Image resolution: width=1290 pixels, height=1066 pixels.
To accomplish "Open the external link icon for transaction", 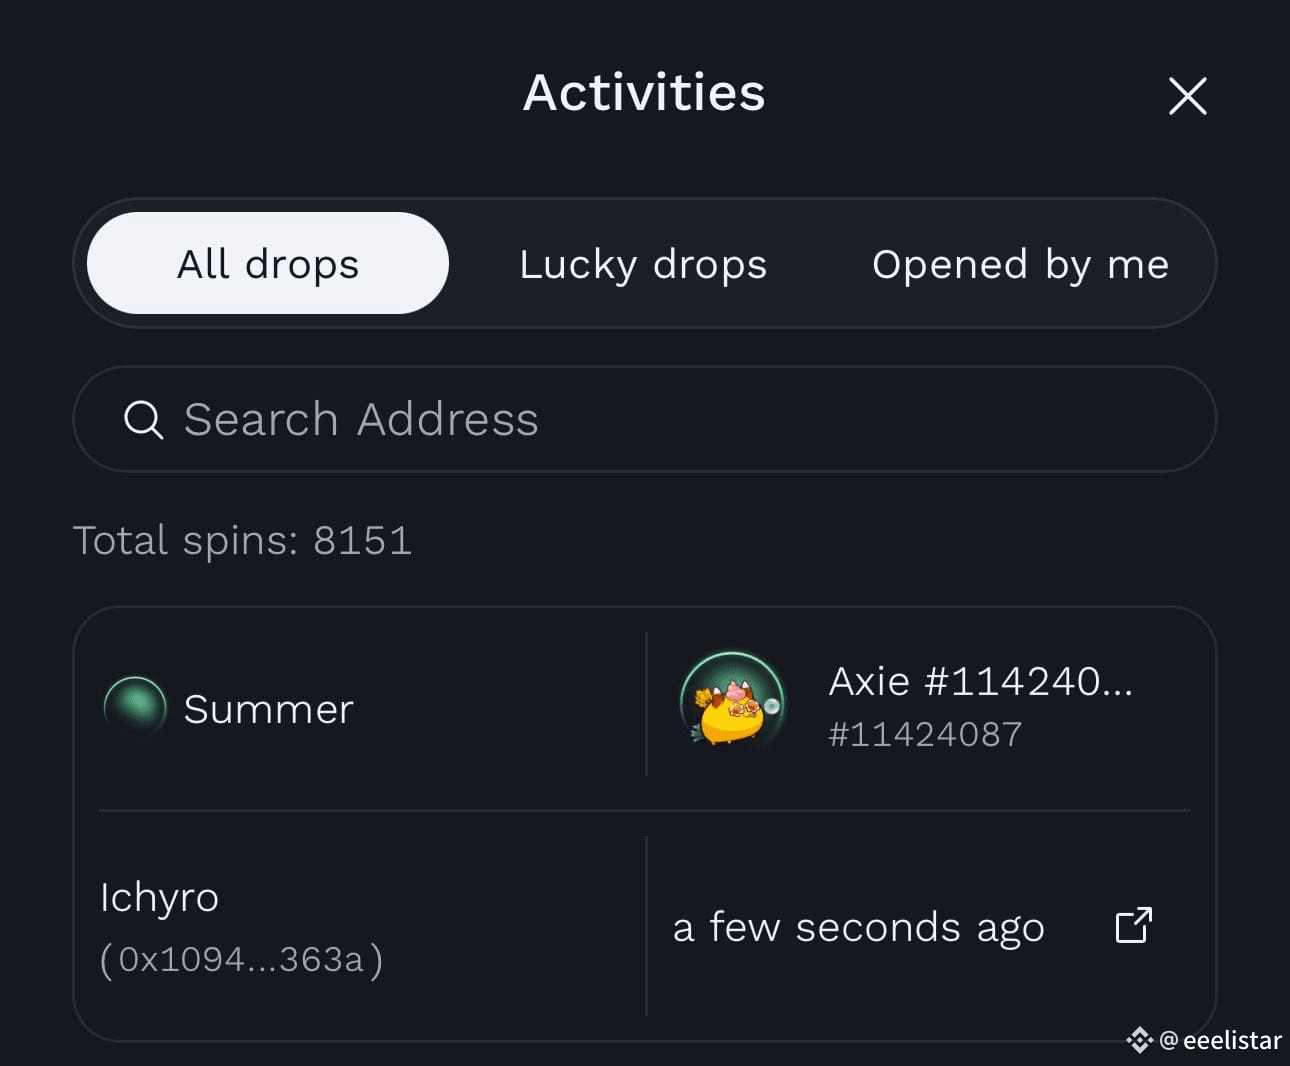I will pos(1133,925).
